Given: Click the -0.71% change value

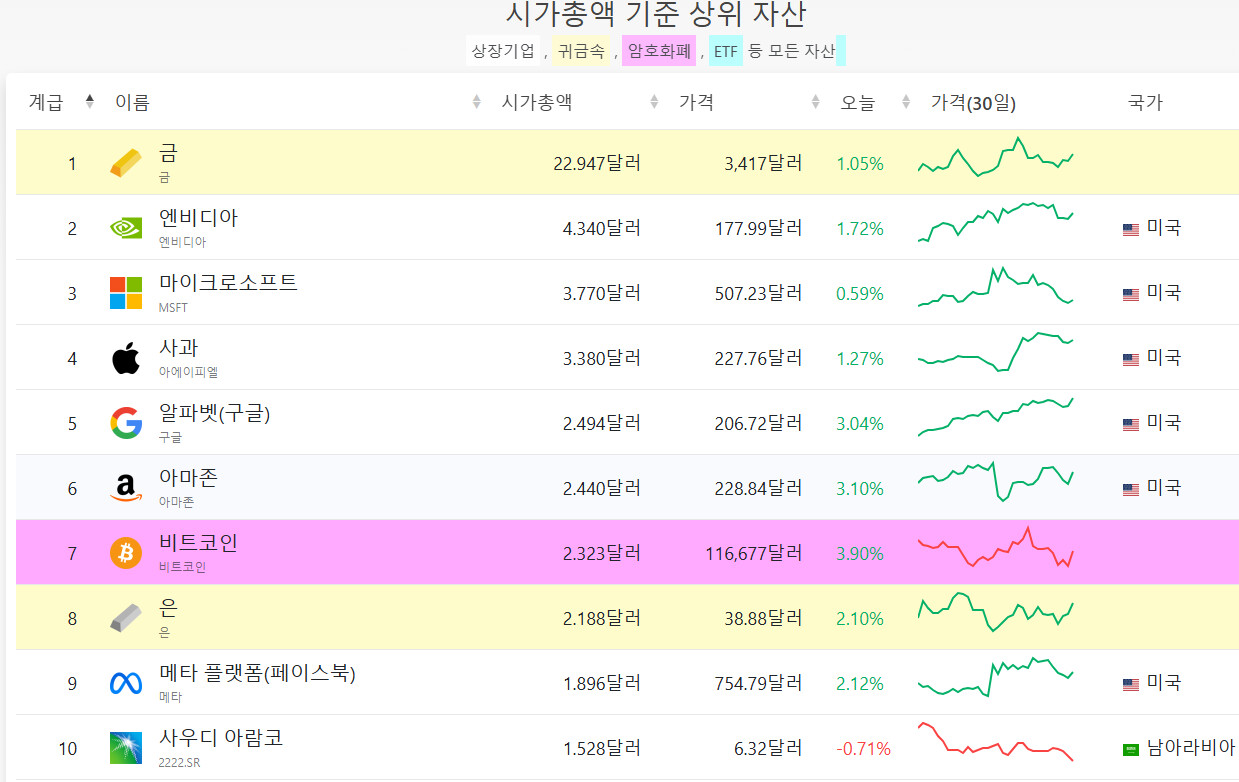Looking at the screenshot, I should pyautogui.click(x=863, y=749).
